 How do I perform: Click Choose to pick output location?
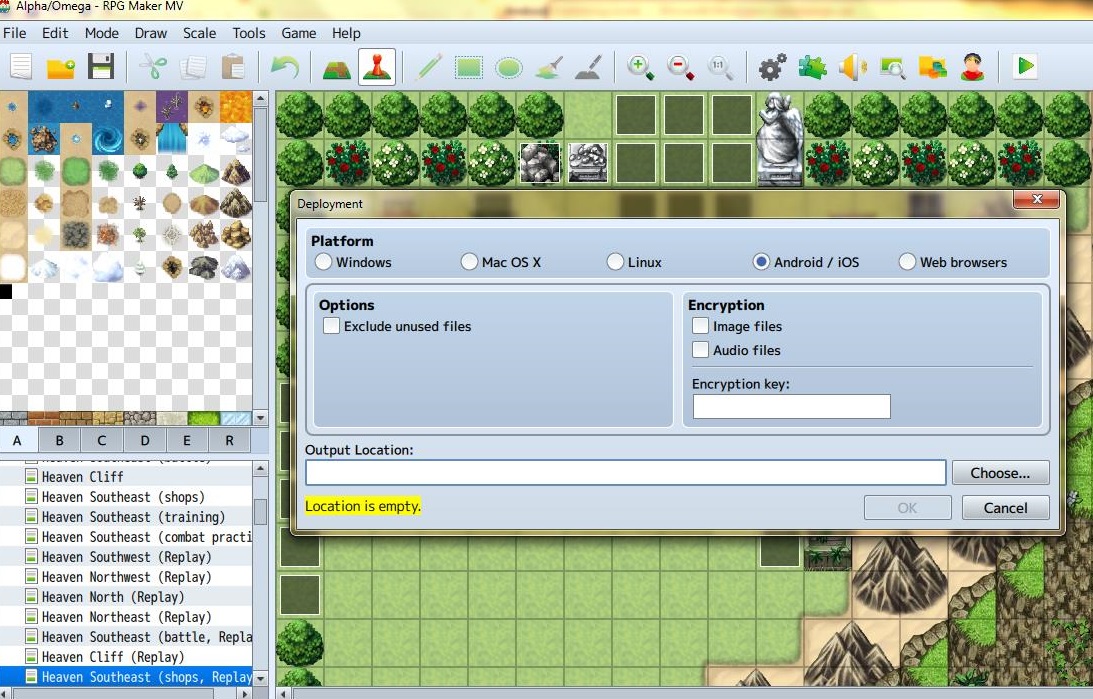[x=1000, y=472]
